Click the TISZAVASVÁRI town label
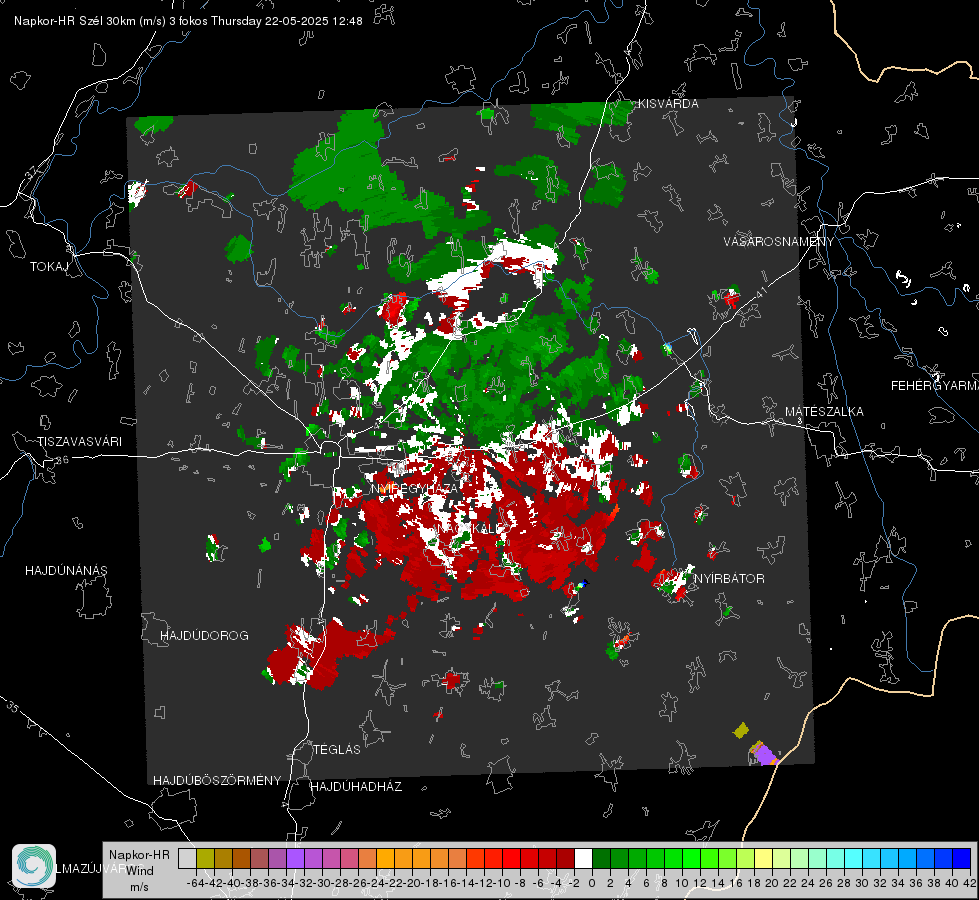Image resolution: width=979 pixels, height=900 pixels. click(x=79, y=442)
